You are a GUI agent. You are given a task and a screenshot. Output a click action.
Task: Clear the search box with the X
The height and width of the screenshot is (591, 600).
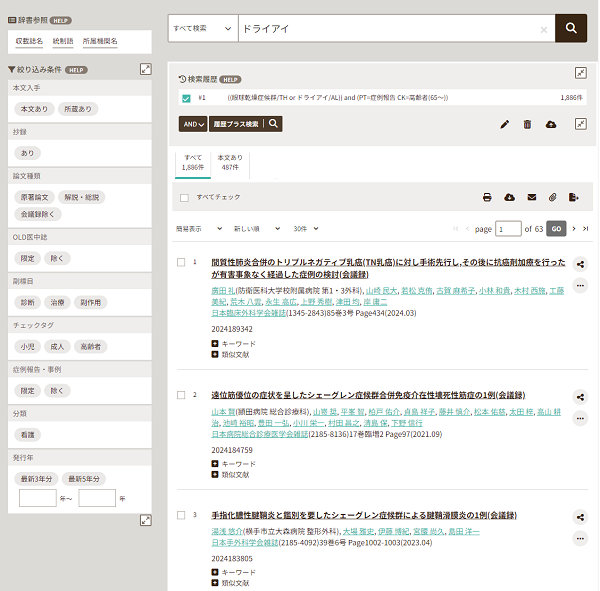[543, 29]
